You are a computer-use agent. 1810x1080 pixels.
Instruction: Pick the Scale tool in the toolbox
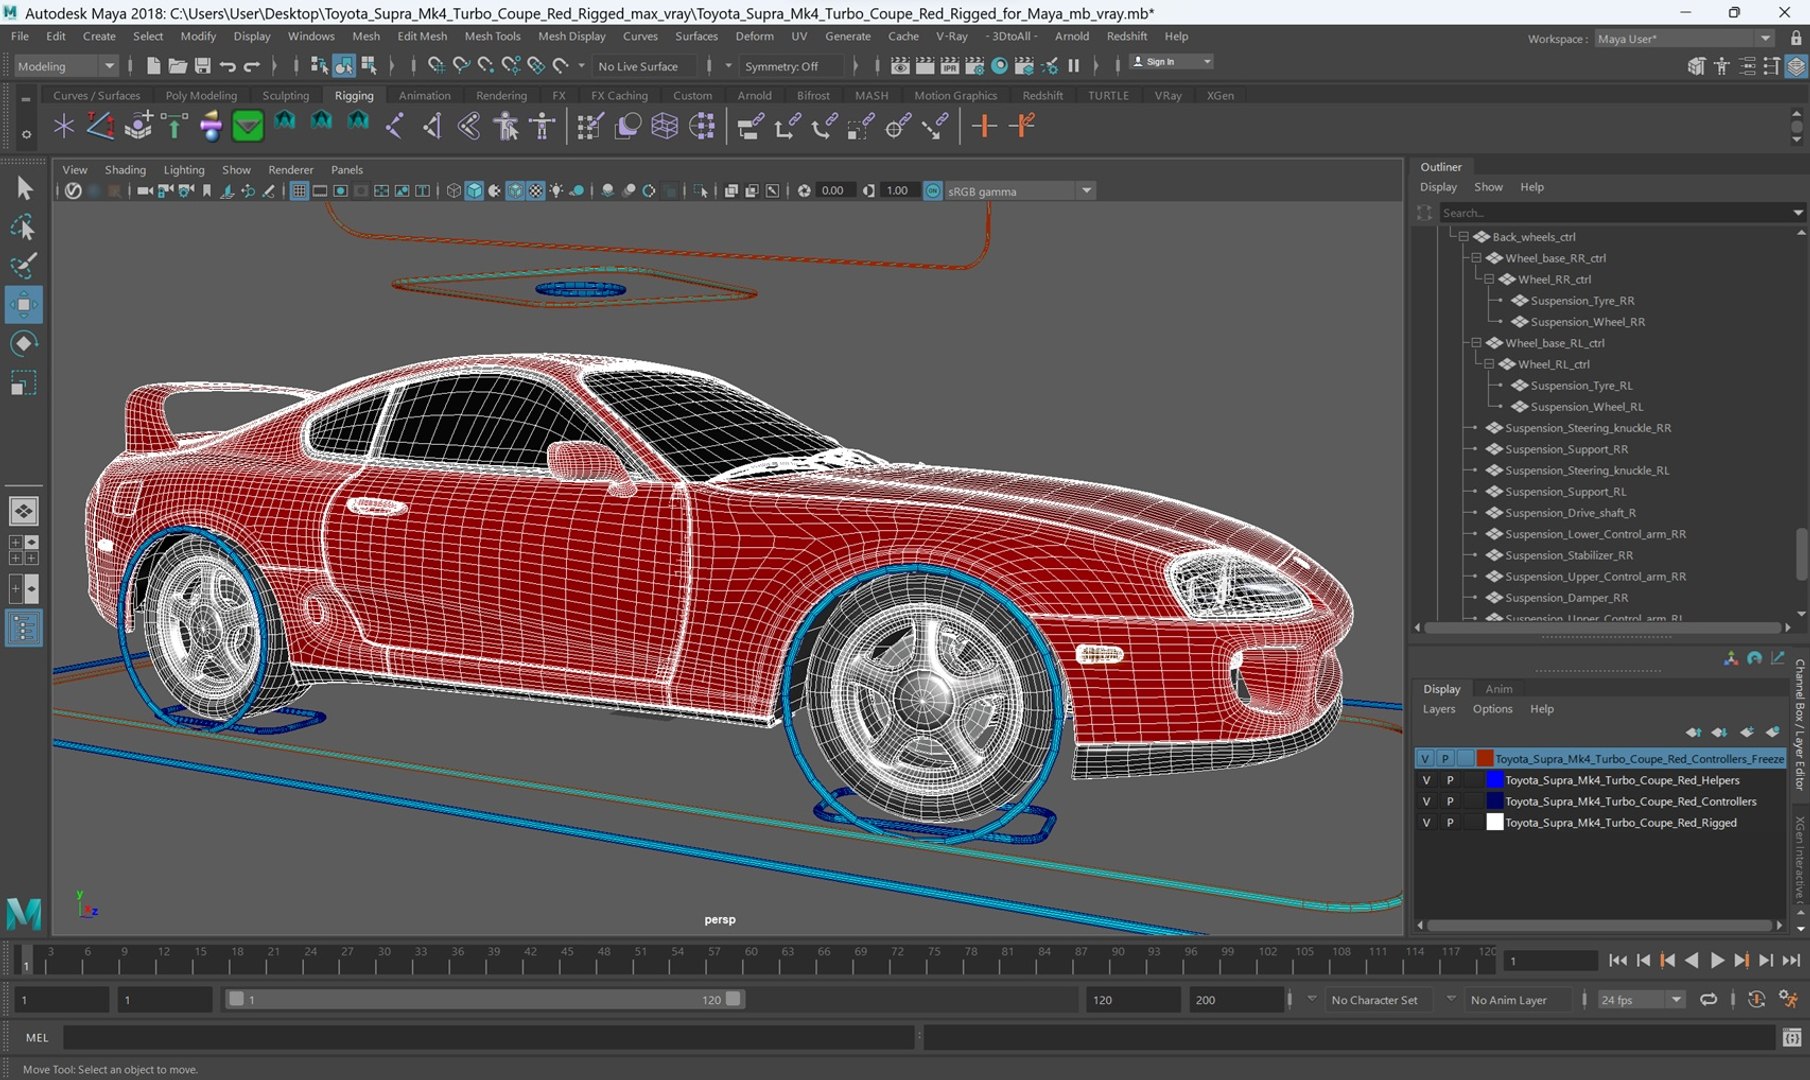coord(23,383)
